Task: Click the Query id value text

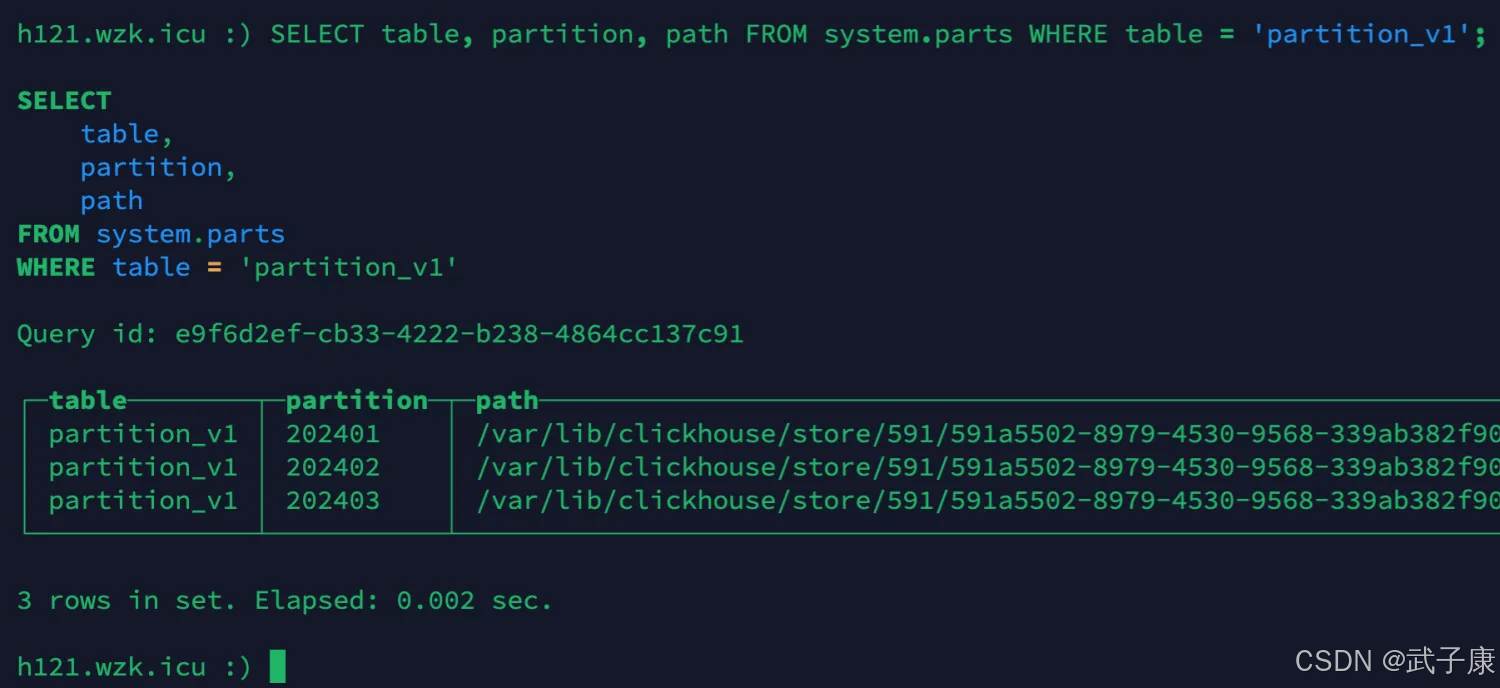Action: tap(459, 334)
